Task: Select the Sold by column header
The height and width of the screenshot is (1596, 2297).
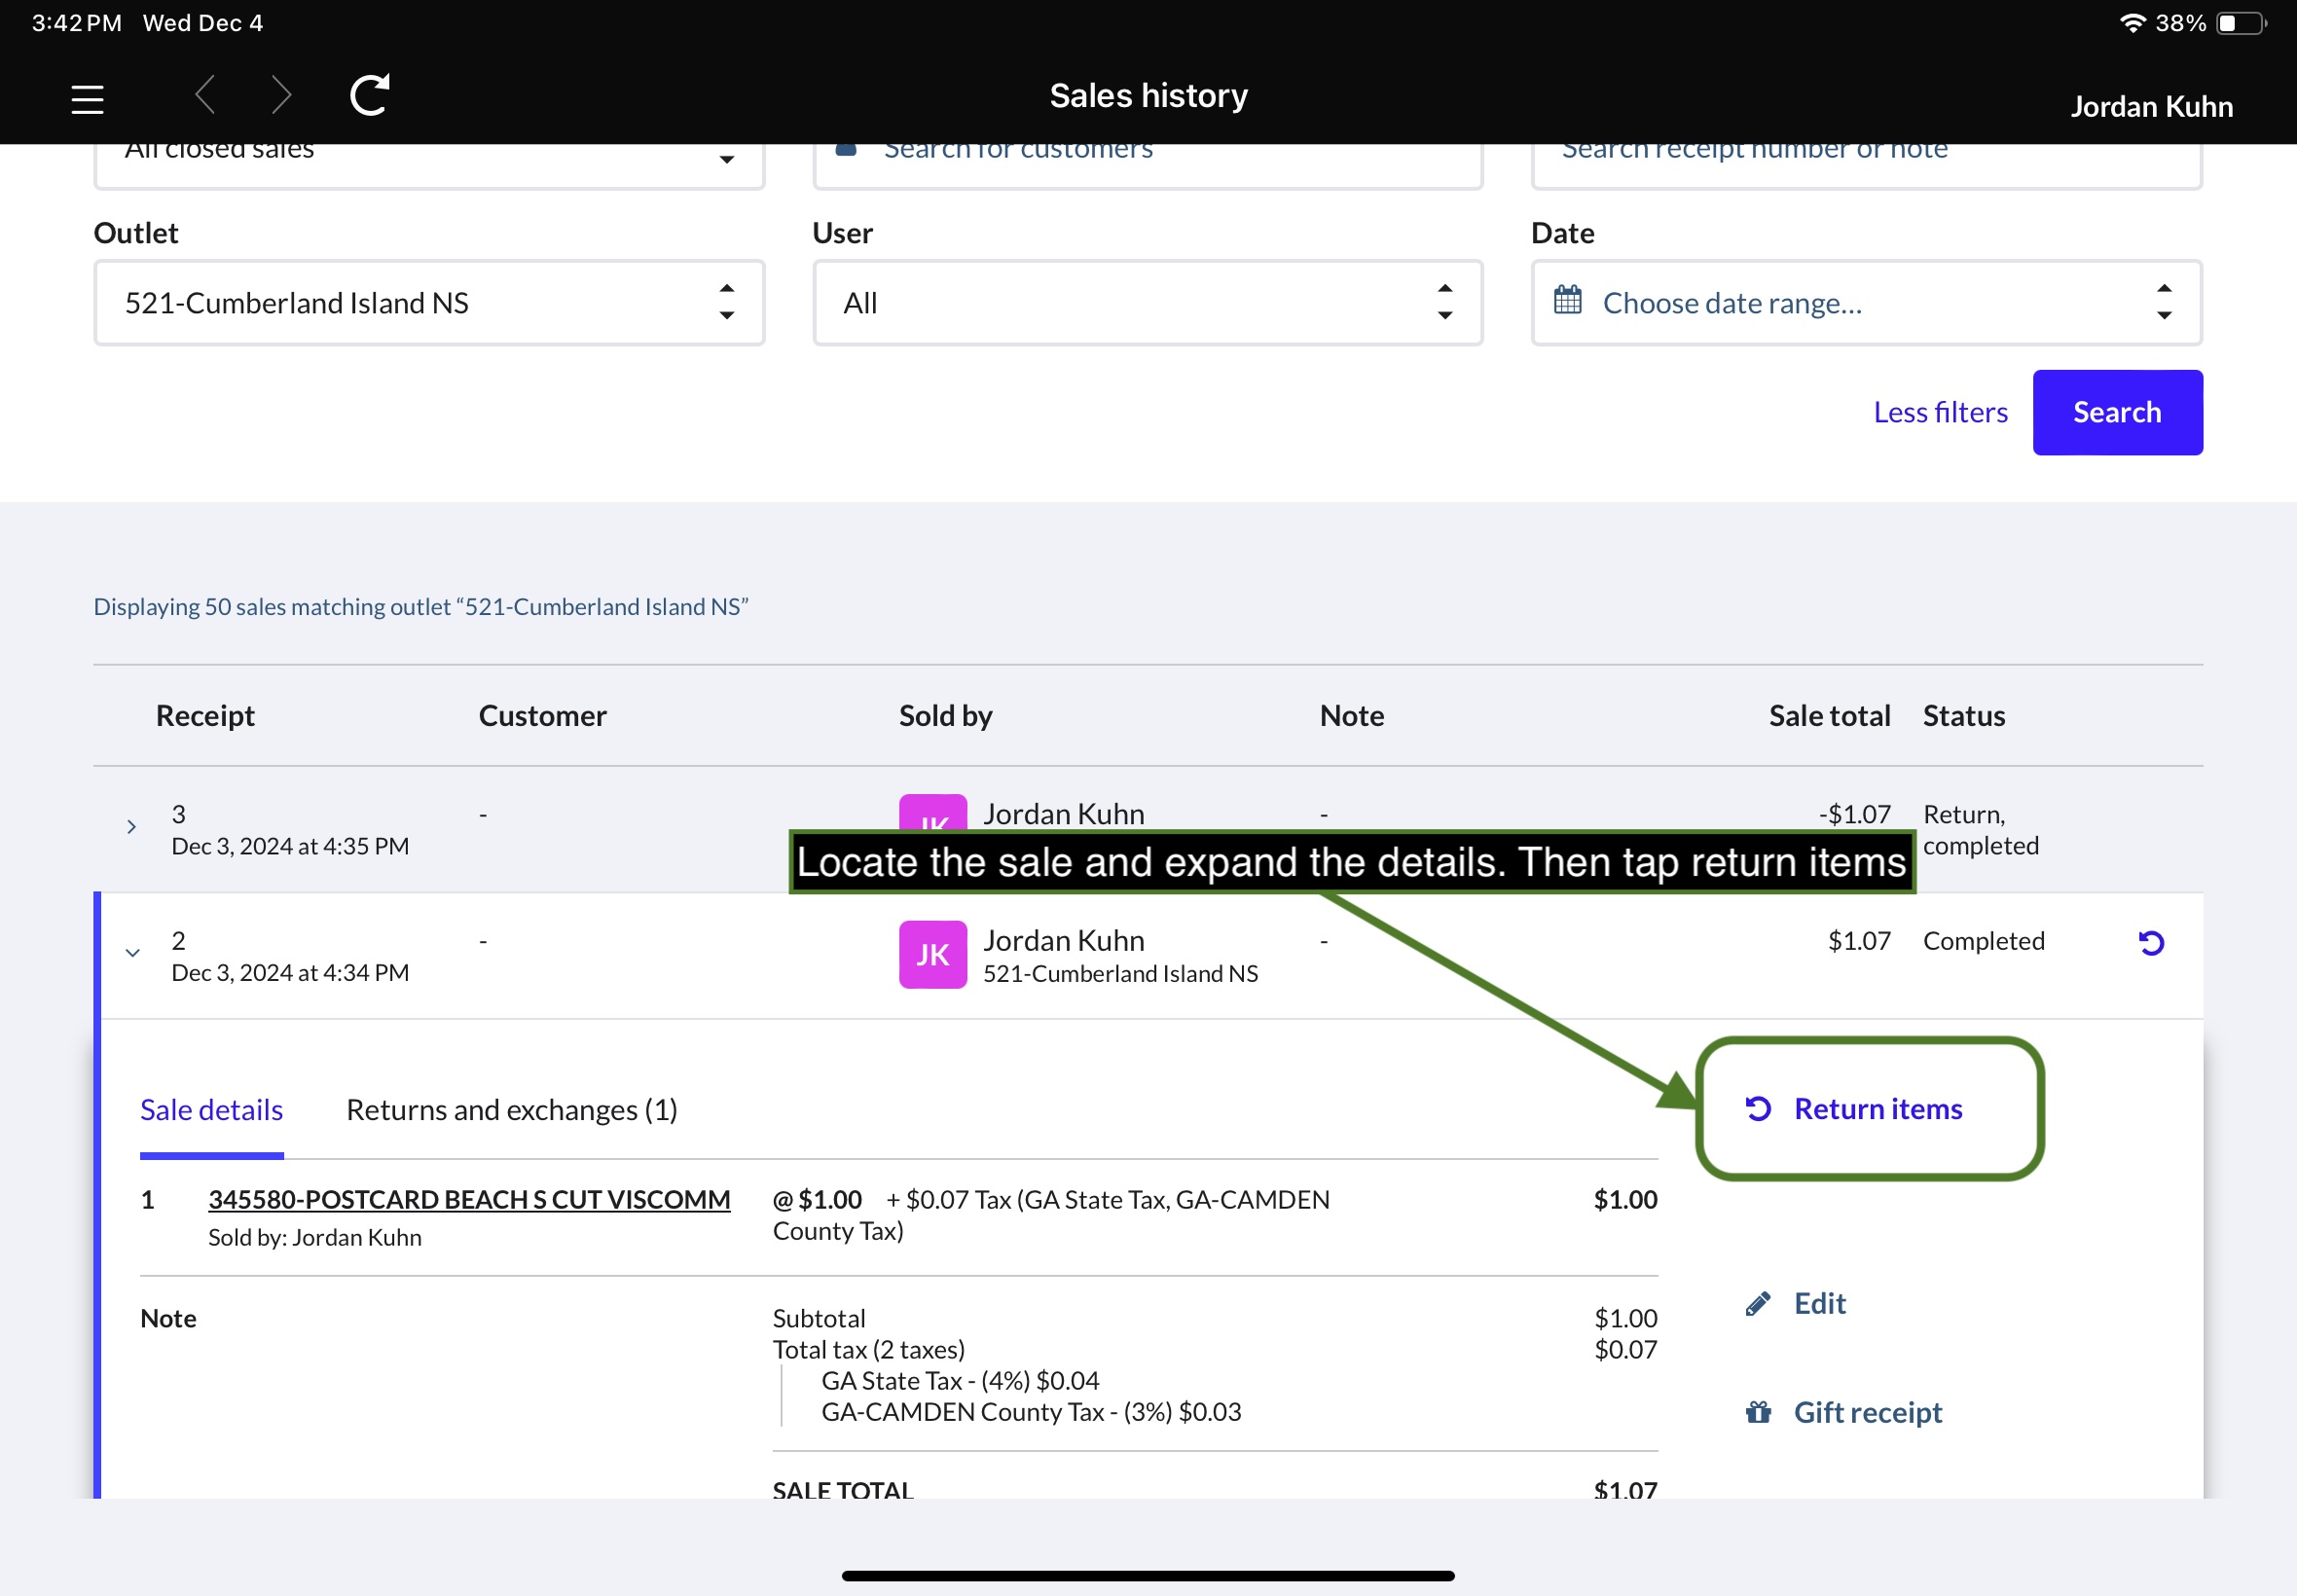Action: 945,715
